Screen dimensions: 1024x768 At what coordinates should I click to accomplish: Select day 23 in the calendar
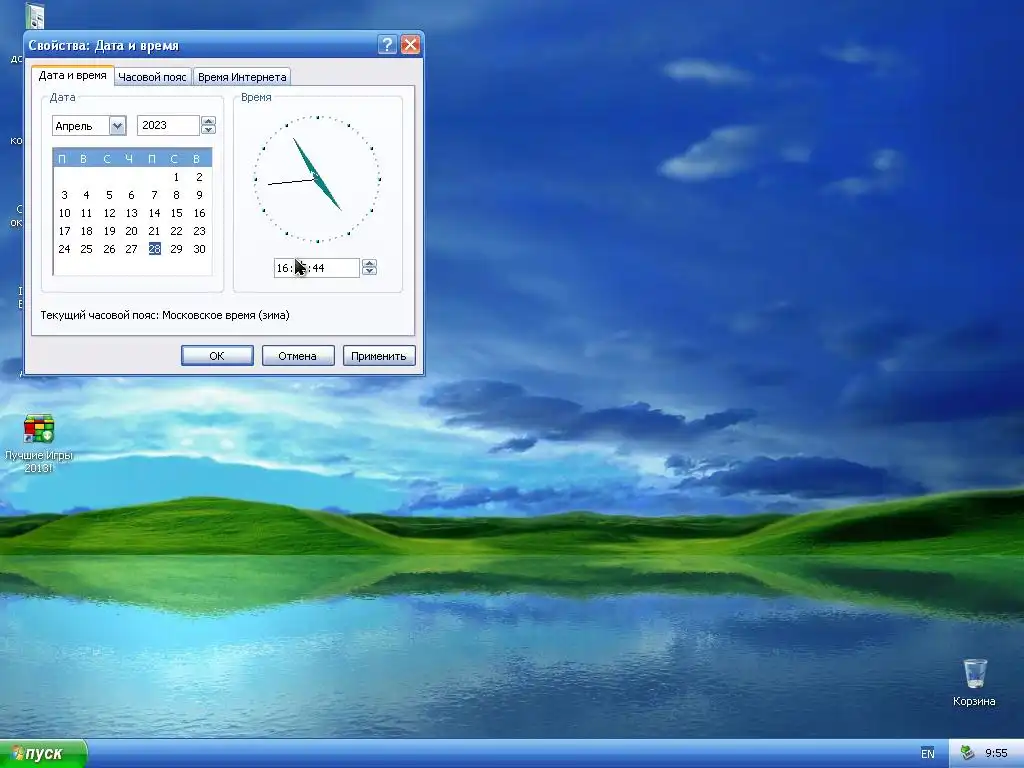pos(199,231)
